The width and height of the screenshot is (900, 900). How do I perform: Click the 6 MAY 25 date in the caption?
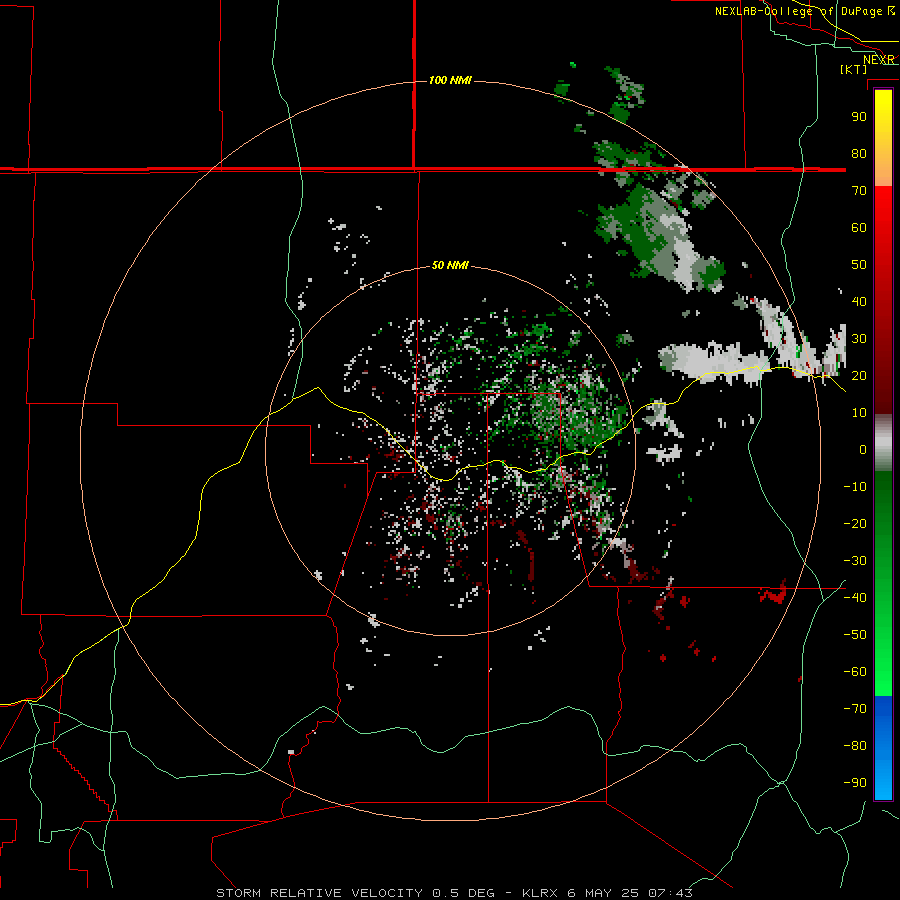point(603,893)
